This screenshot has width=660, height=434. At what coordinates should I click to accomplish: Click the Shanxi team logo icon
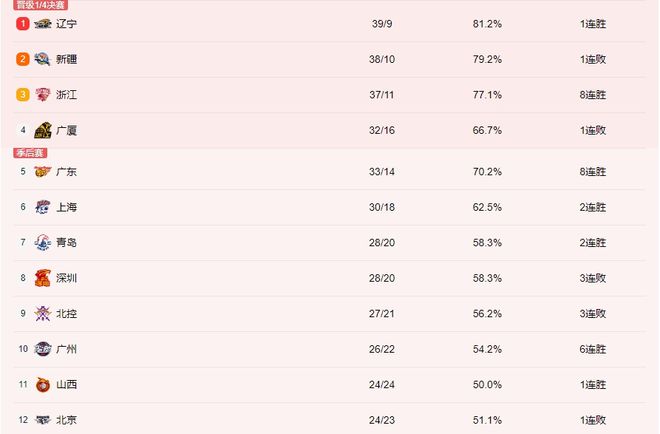point(43,385)
